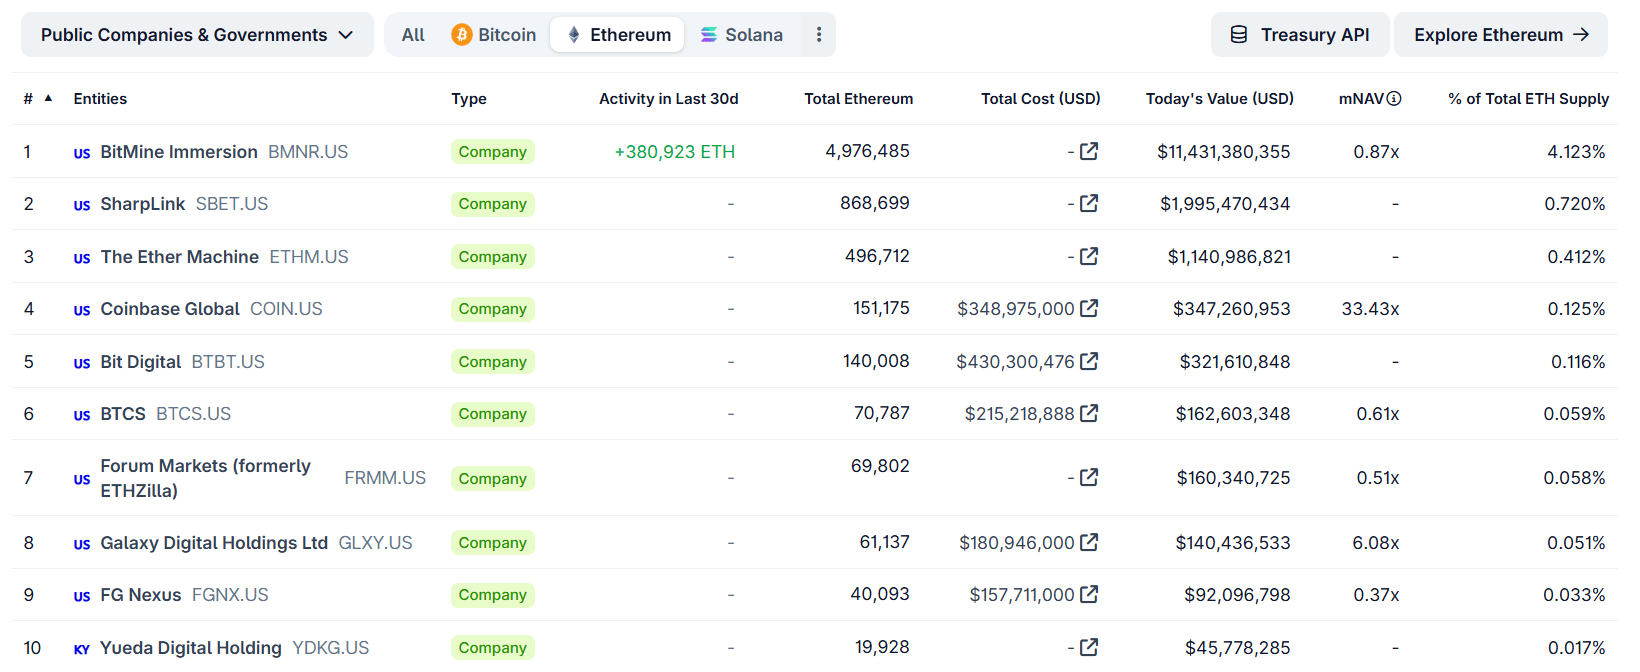Switch to the Bitcoin tab
This screenshot has width=1640, height=672.
494,35
